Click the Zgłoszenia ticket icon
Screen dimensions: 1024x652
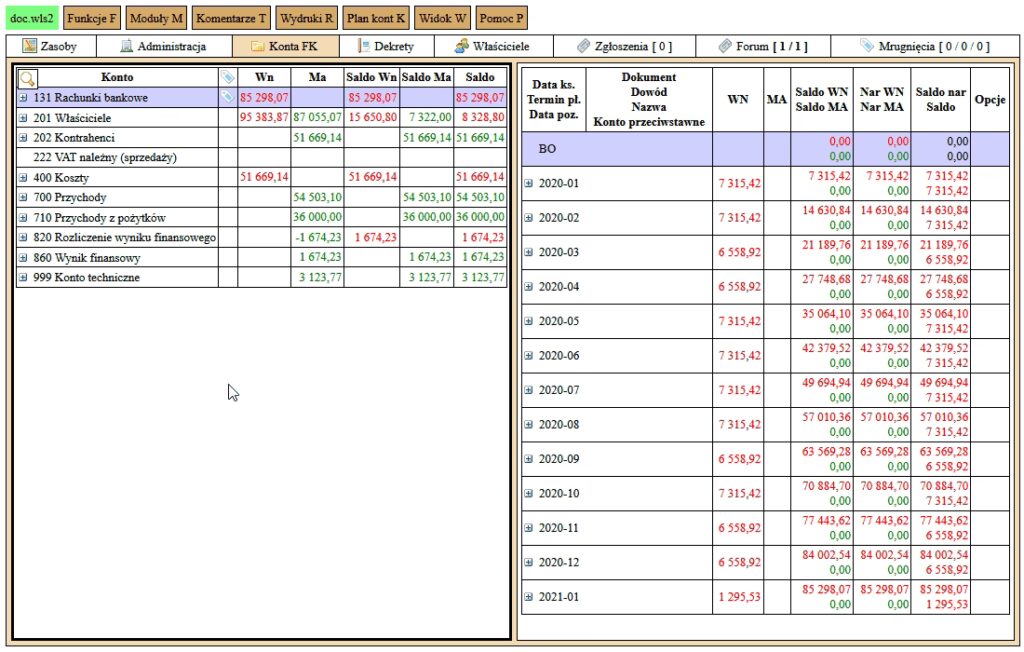pos(584,46)
